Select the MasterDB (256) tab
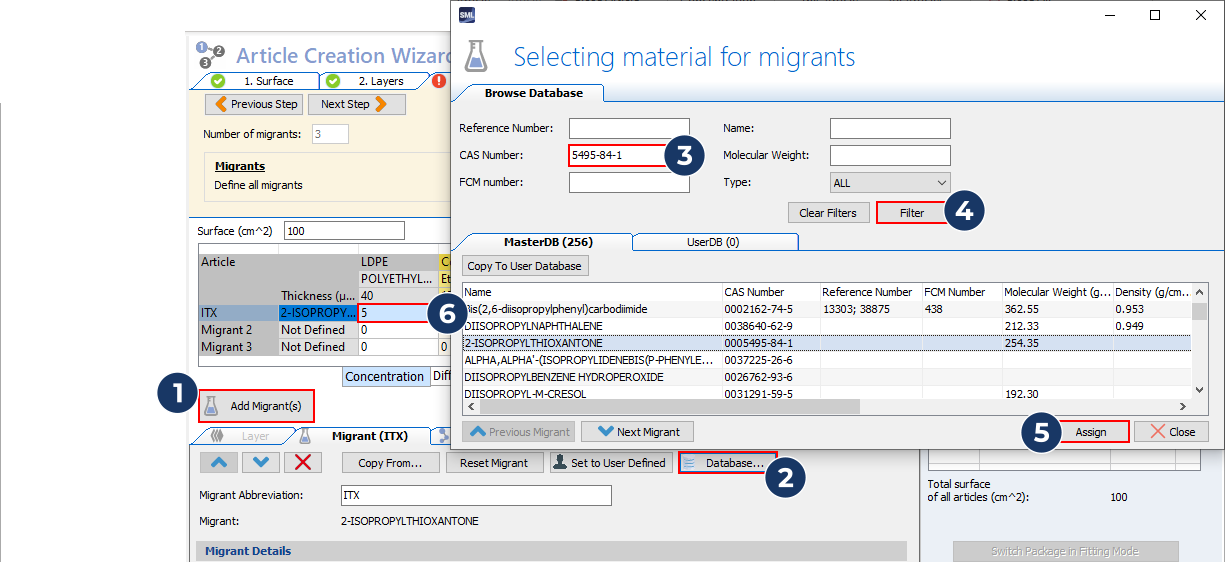This screenshot has width=1225, height=562. 548,242
